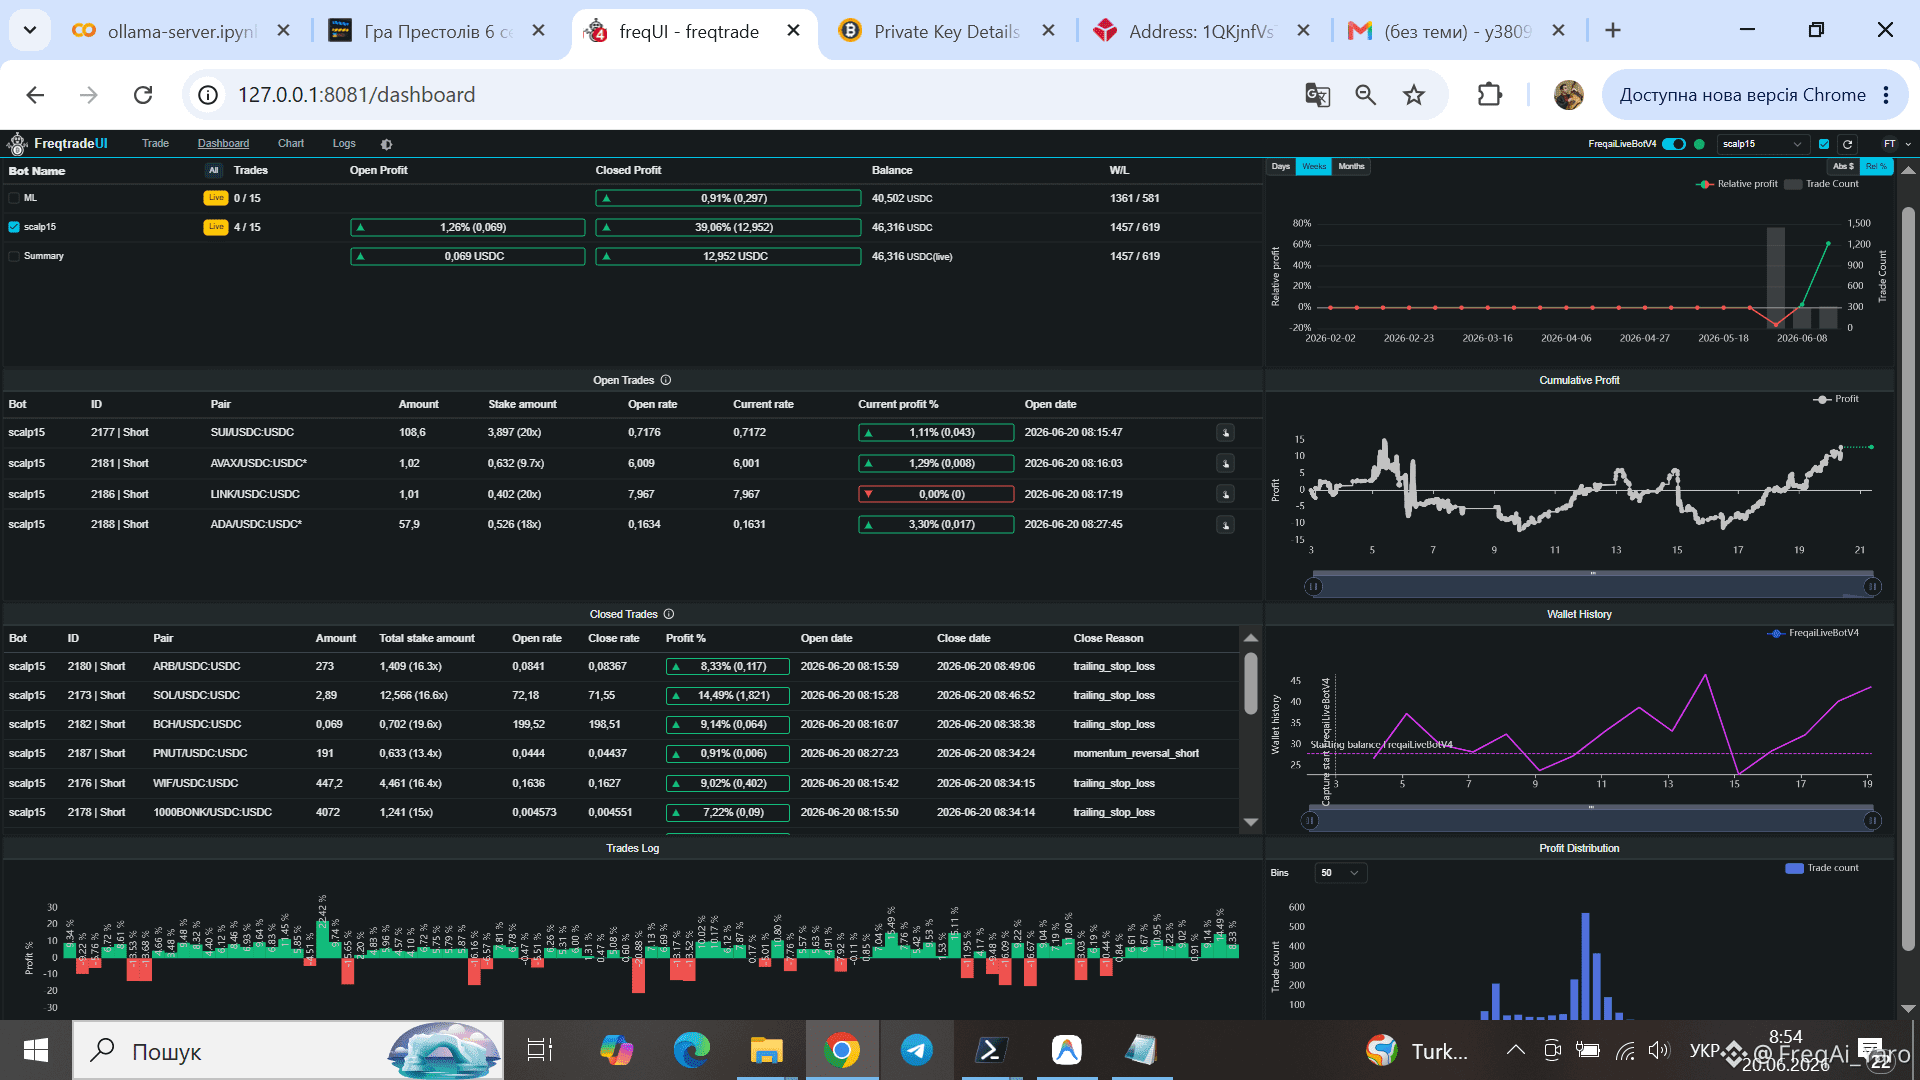Check the Summary row checkbox

14,256
